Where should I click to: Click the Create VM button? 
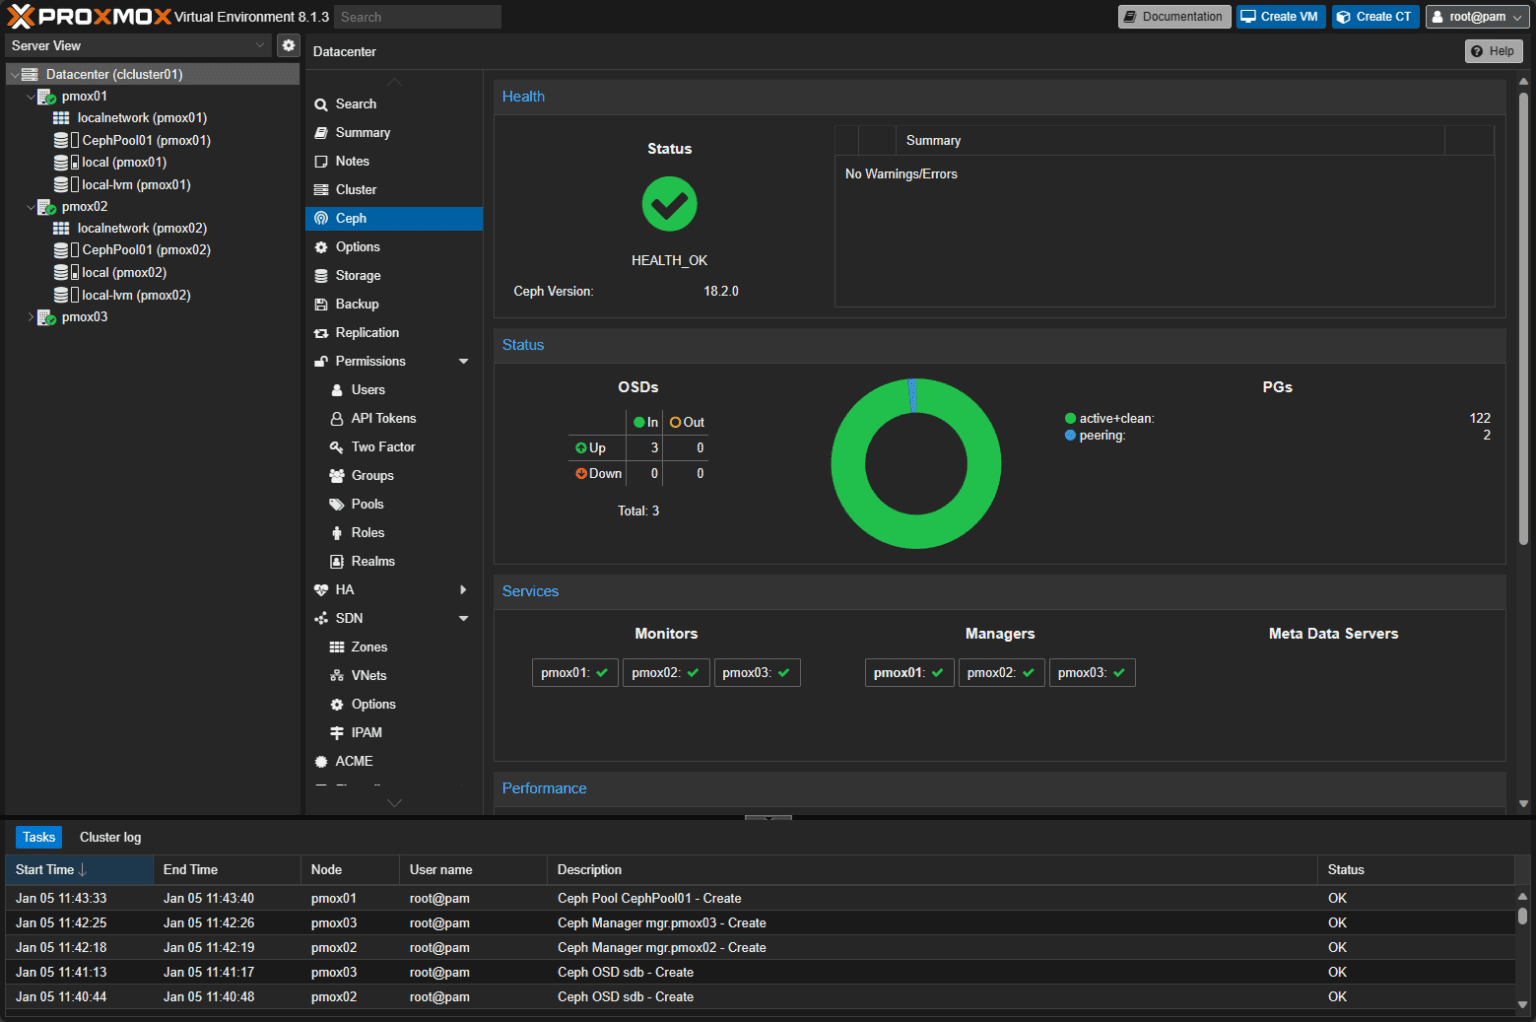click(1280, 16)
